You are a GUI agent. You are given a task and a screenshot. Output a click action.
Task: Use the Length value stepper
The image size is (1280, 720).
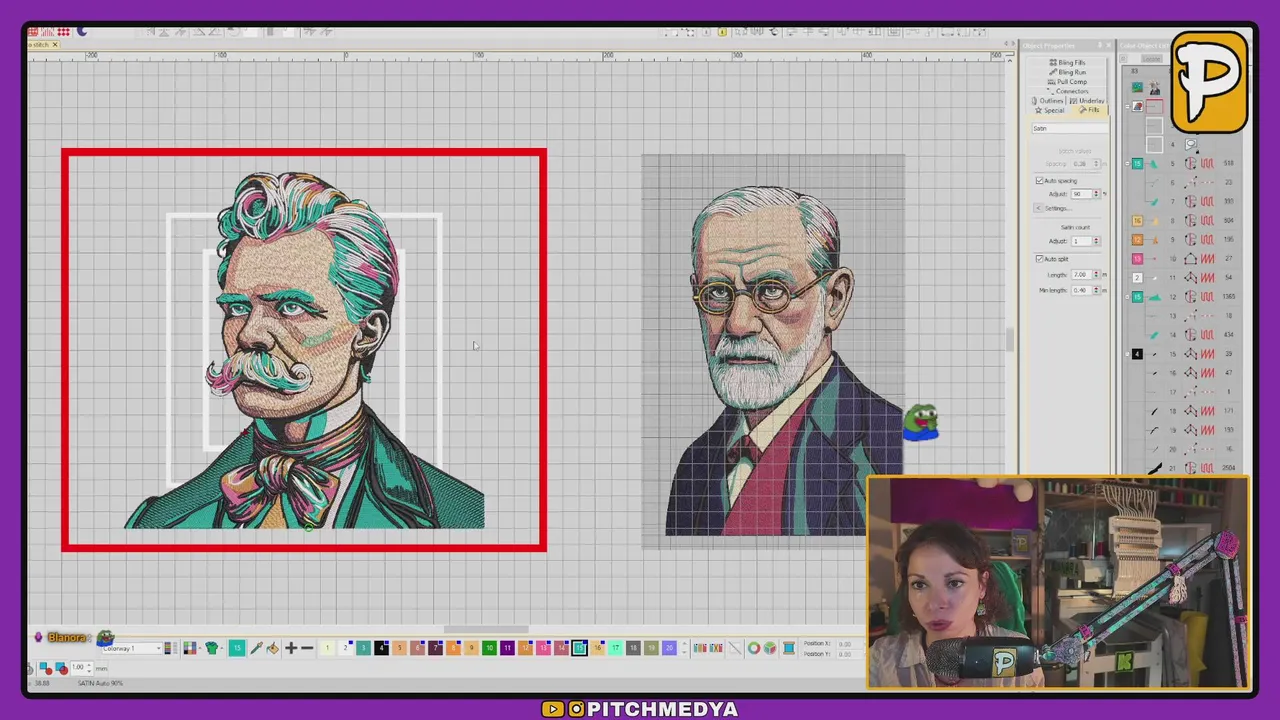pyautogui.click(x=1096, y=275)
